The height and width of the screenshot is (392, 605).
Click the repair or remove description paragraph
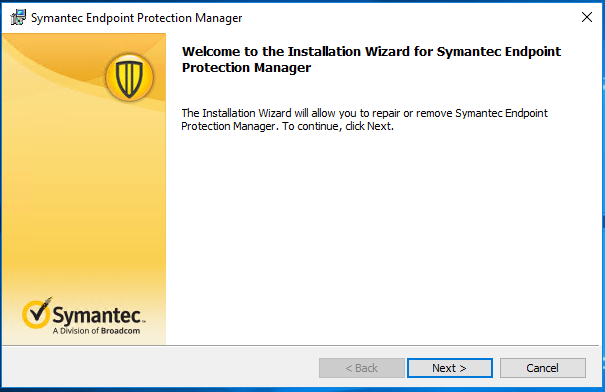click(x=364, y=120)
